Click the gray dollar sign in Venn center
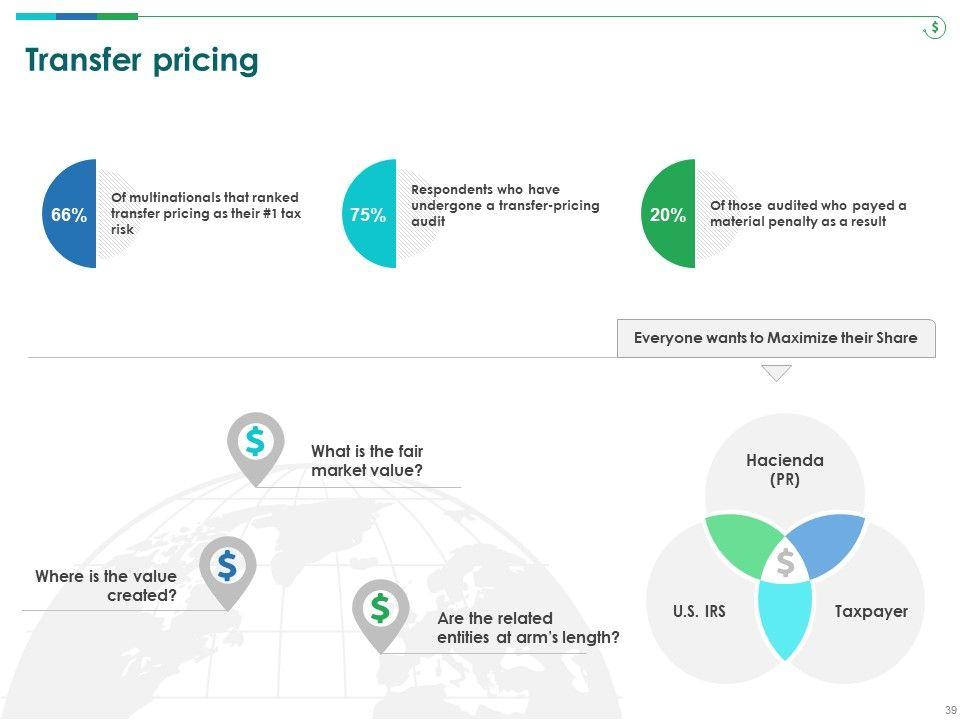This screenshot has height=720, width=960. click(x=785, y=563)
